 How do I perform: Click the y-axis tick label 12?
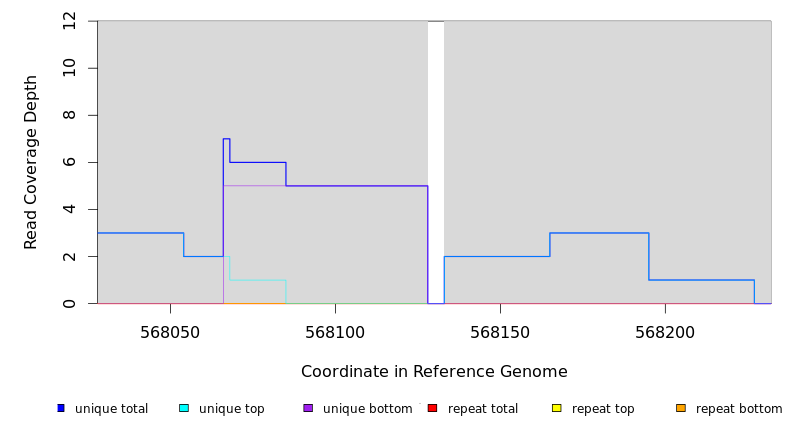(x=70, y=21)
